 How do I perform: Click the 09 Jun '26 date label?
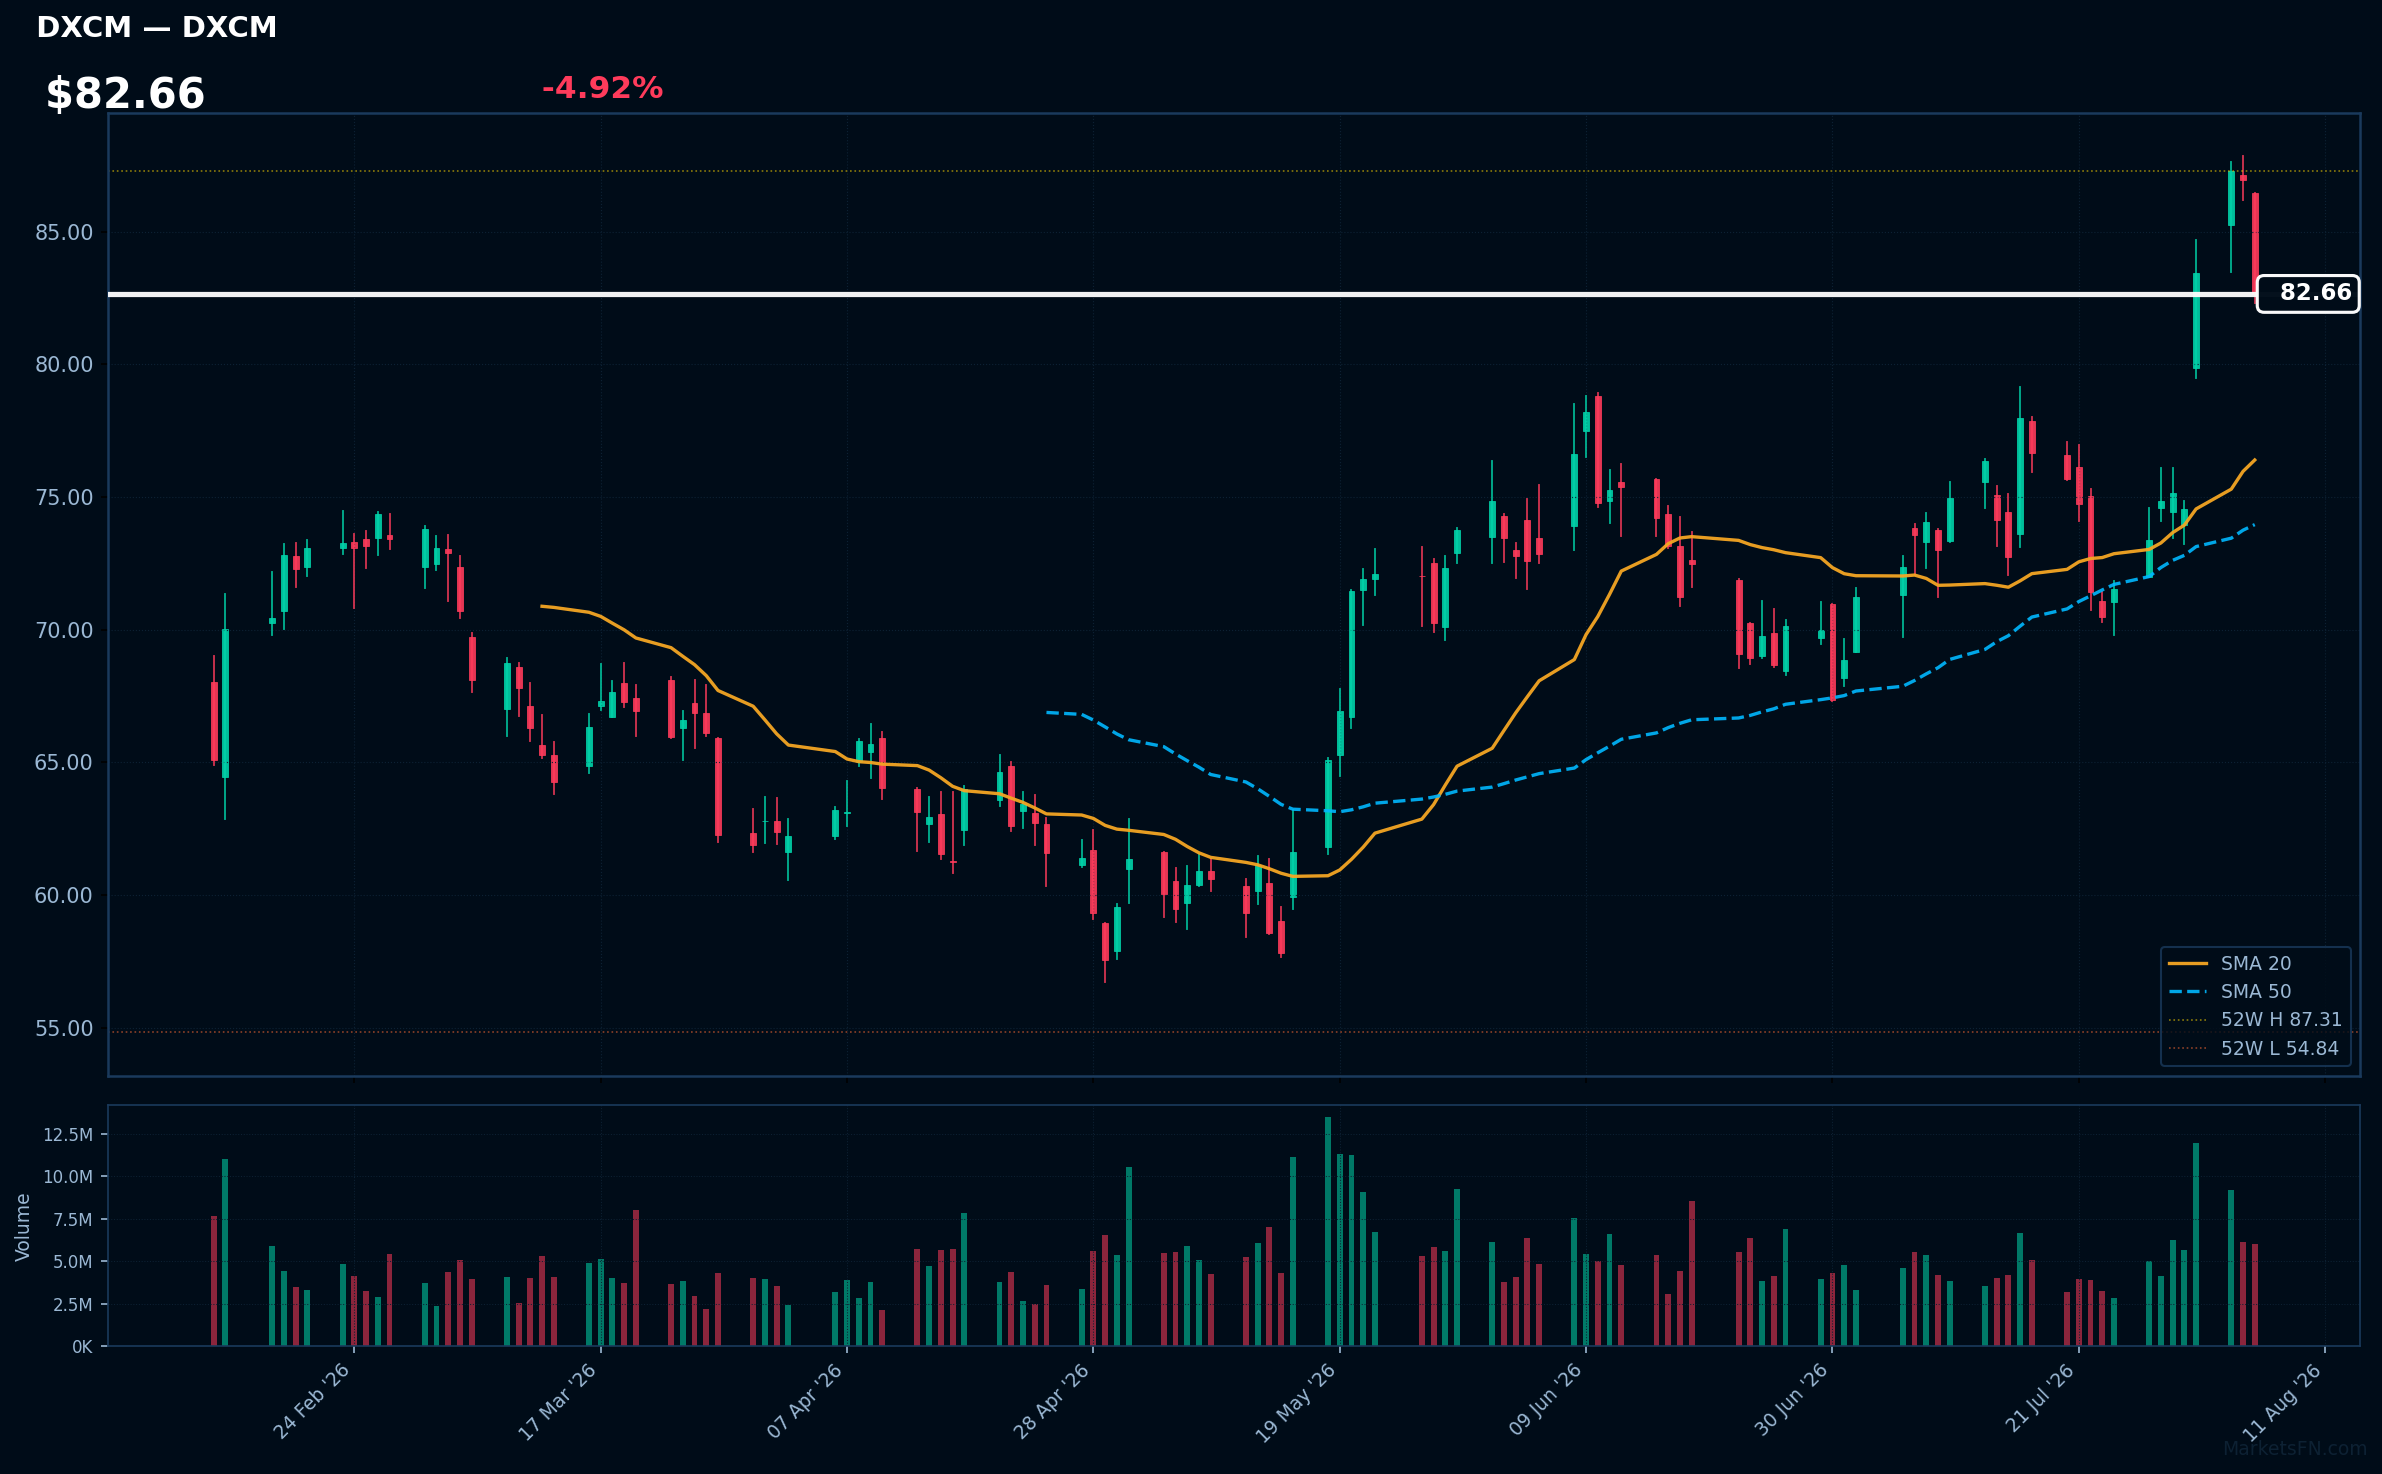[x=1545, y=1400]
